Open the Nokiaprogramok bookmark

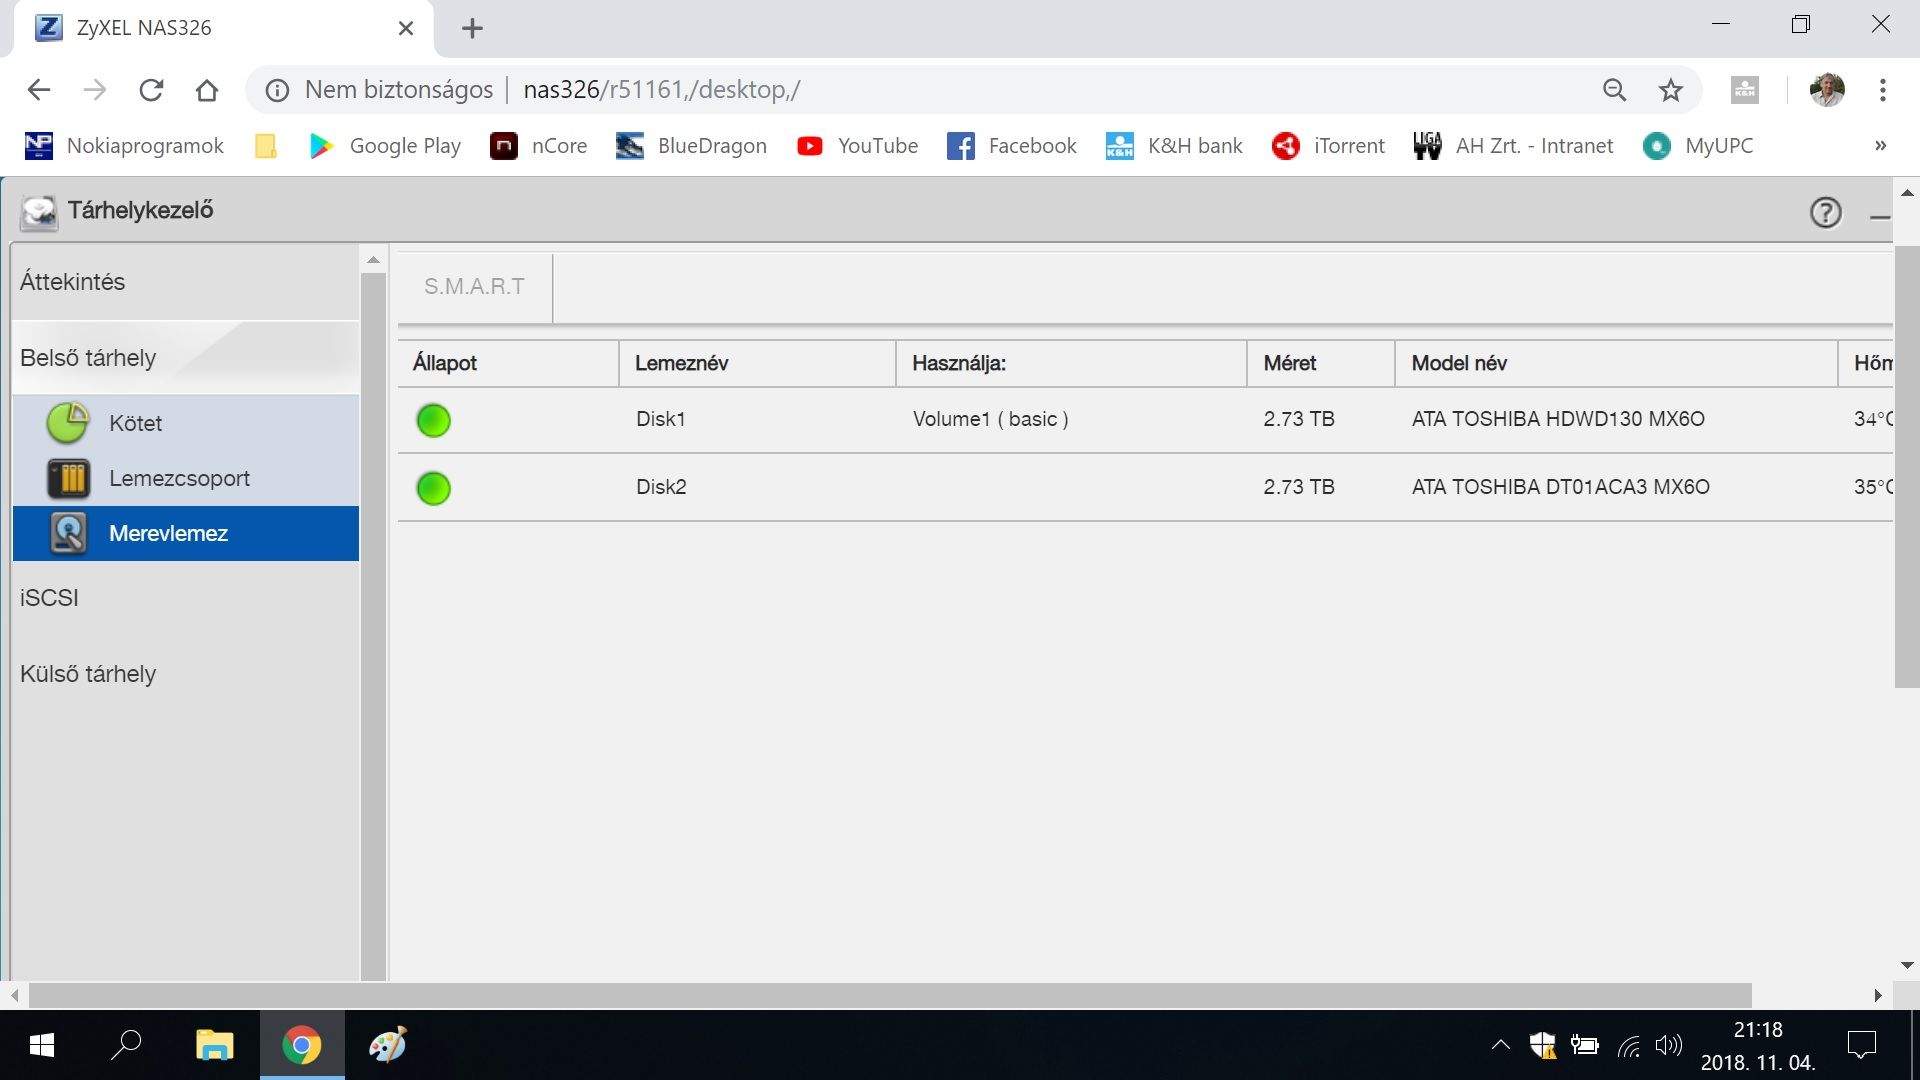124,146
